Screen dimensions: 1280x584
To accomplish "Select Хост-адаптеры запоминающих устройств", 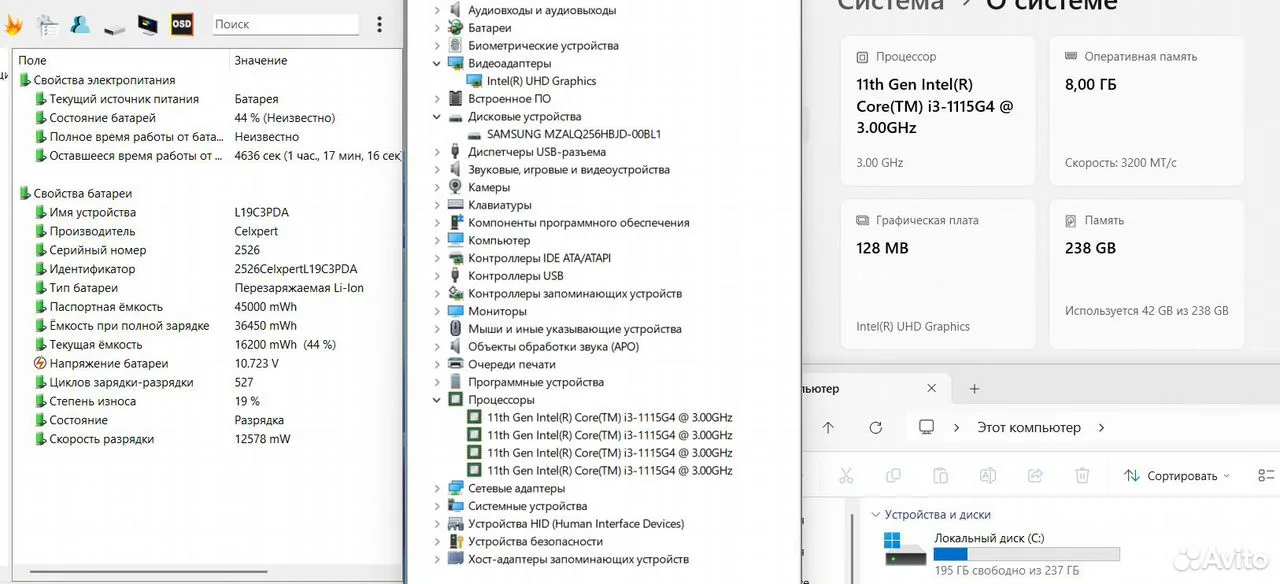I will tap(578, 559).
